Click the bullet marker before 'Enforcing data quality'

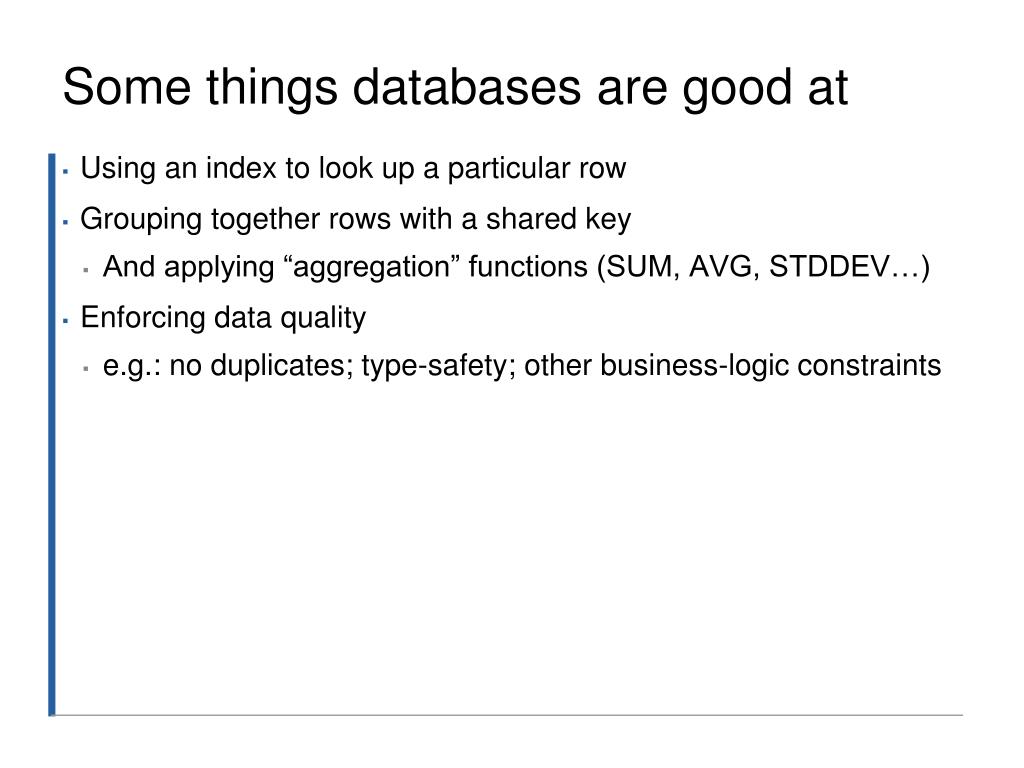[x=65, y=321]
